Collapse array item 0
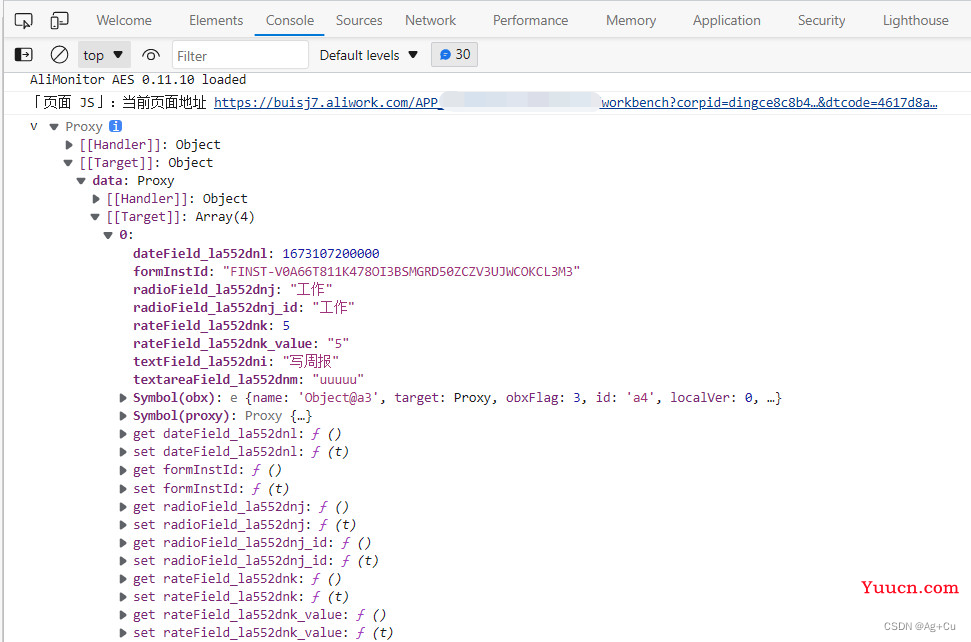 108,235
